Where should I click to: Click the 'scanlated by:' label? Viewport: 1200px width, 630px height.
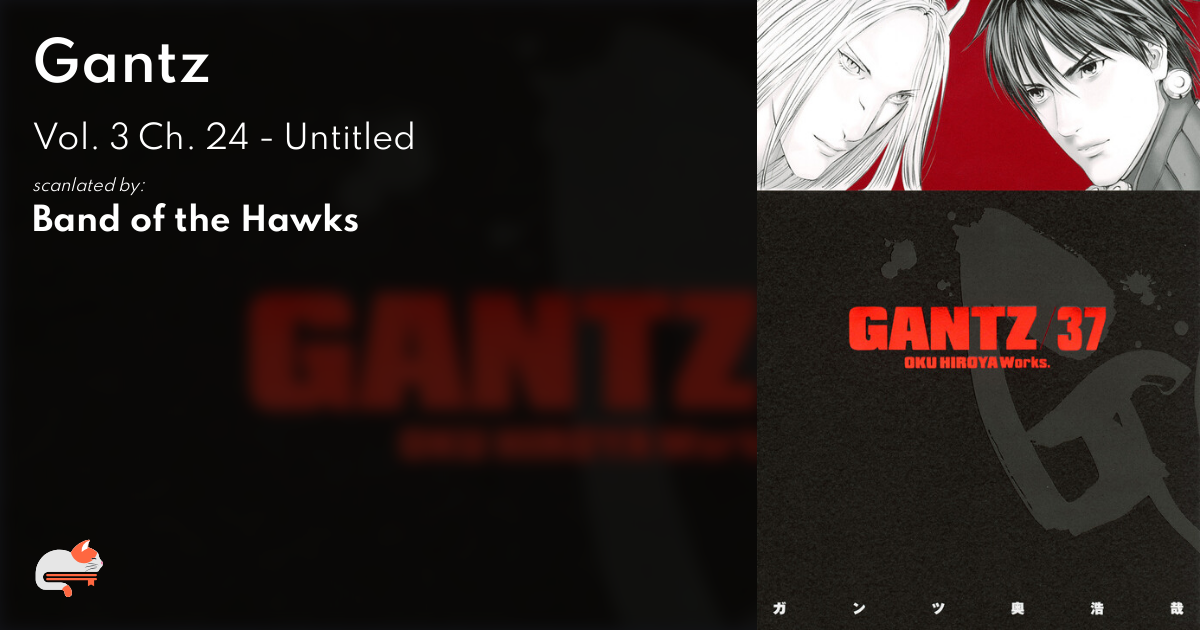pyautogui.click(x=89, y=185)
